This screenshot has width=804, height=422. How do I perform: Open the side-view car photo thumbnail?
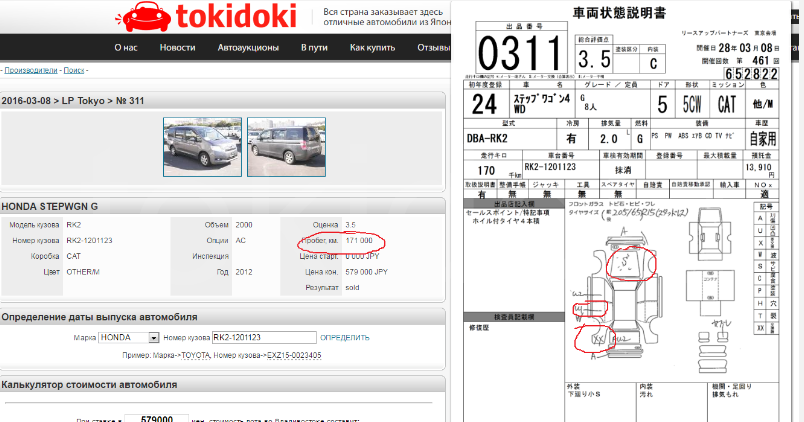pyautogui.click(x=286, y=147)
